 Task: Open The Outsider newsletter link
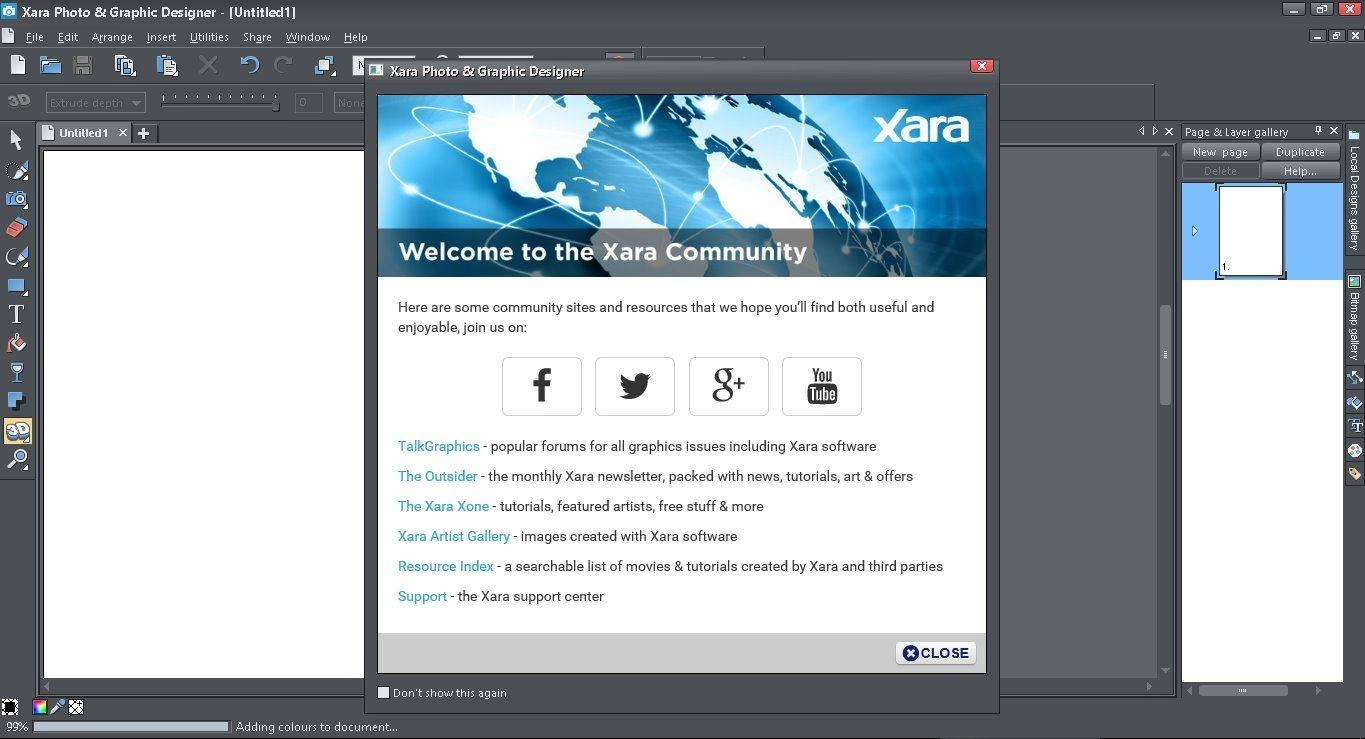(437, 476)
